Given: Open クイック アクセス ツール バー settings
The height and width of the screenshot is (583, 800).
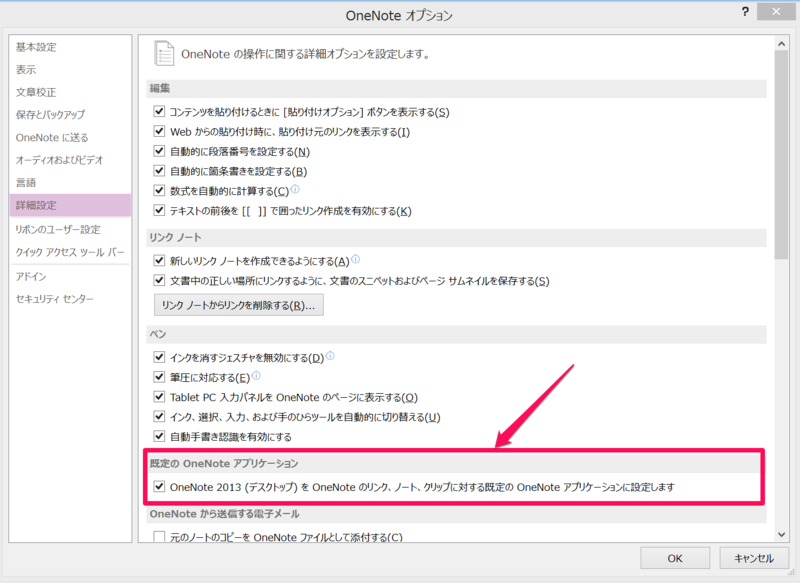Looking at the screenshot, I should (70, 252).
